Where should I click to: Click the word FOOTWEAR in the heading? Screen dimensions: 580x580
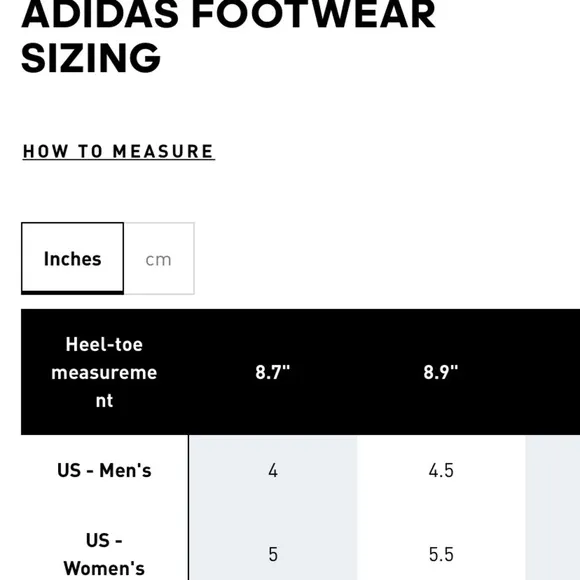point(314,14)
